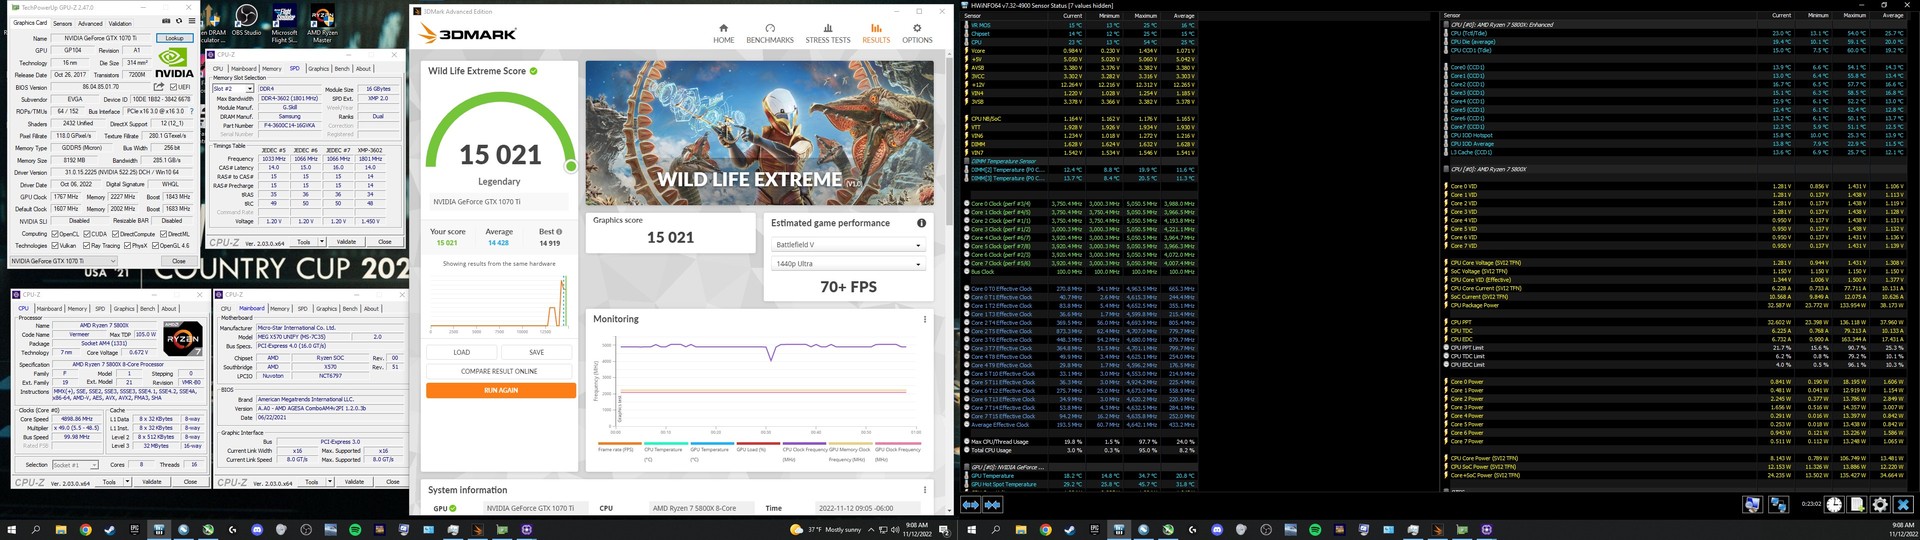The image size is (1920, 540).
Task: Toggle the PhysX checkbox
Action: pos(128,246)
